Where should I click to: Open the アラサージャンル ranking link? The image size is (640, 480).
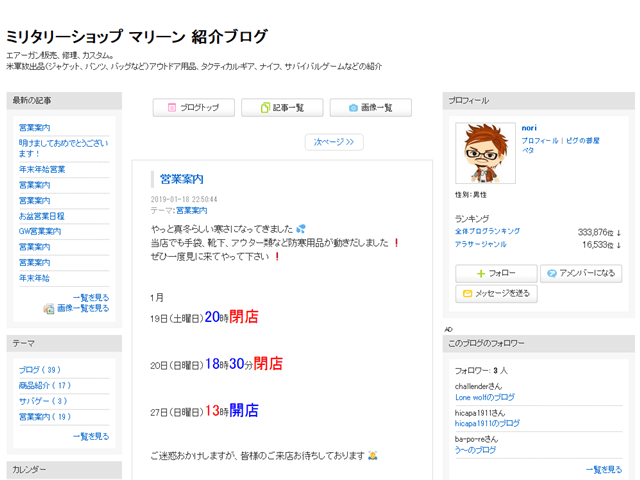tap(481, 244)
